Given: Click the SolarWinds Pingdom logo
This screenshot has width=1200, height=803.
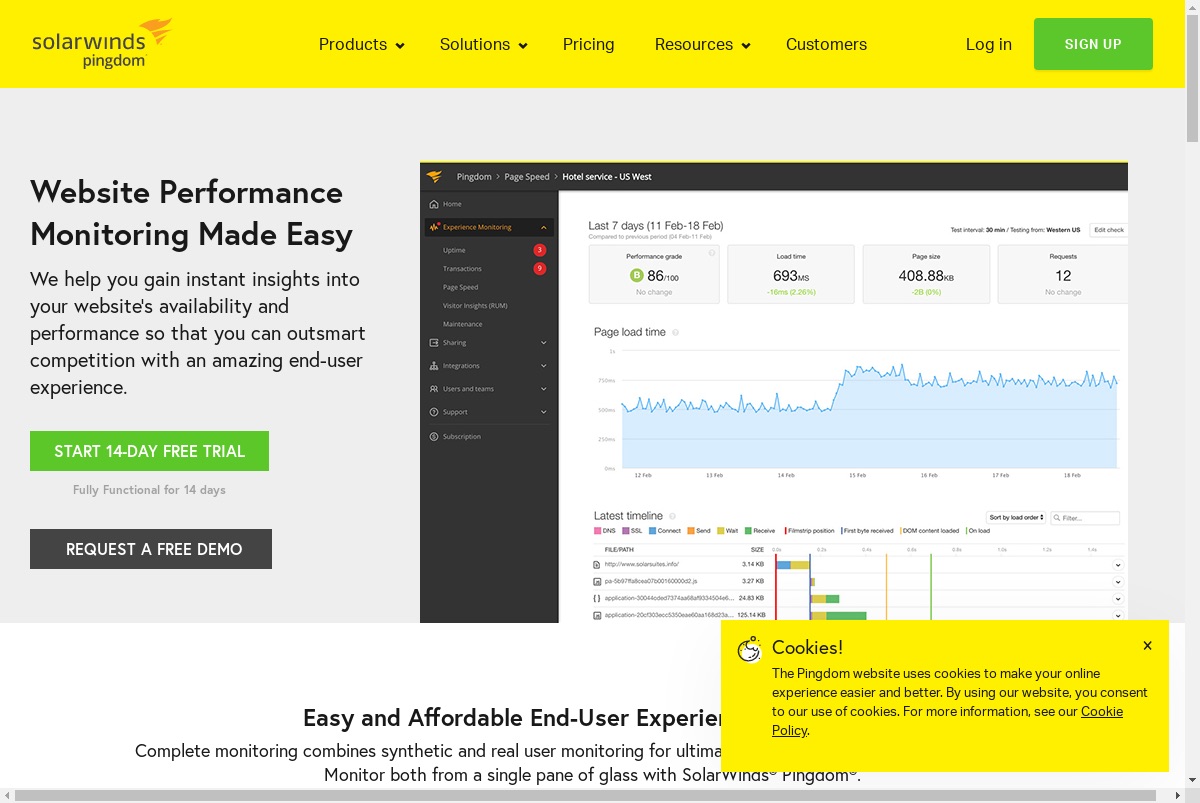Looking at the screenshot, I should pyautogui.click(x=101, y=44).
